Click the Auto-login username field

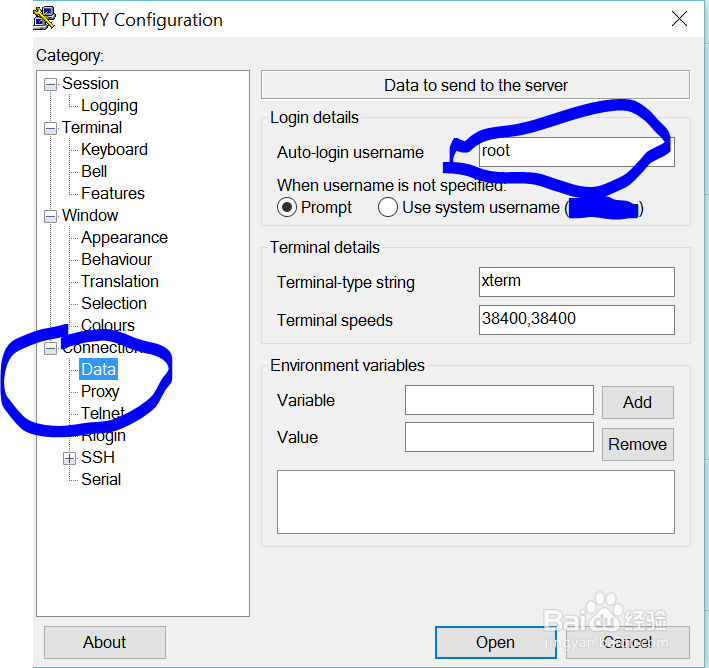point(577,152)
